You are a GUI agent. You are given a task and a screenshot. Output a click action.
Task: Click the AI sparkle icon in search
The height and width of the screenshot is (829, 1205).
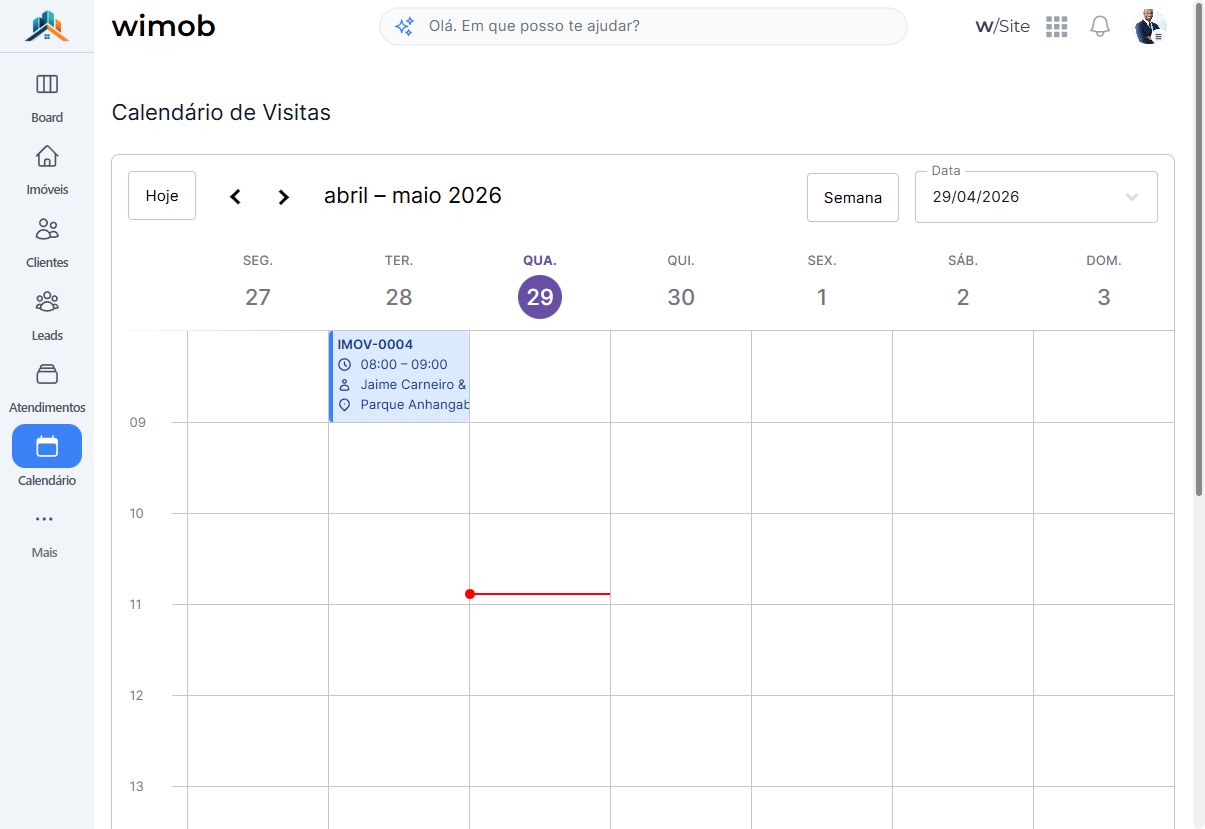pos(405,27)
